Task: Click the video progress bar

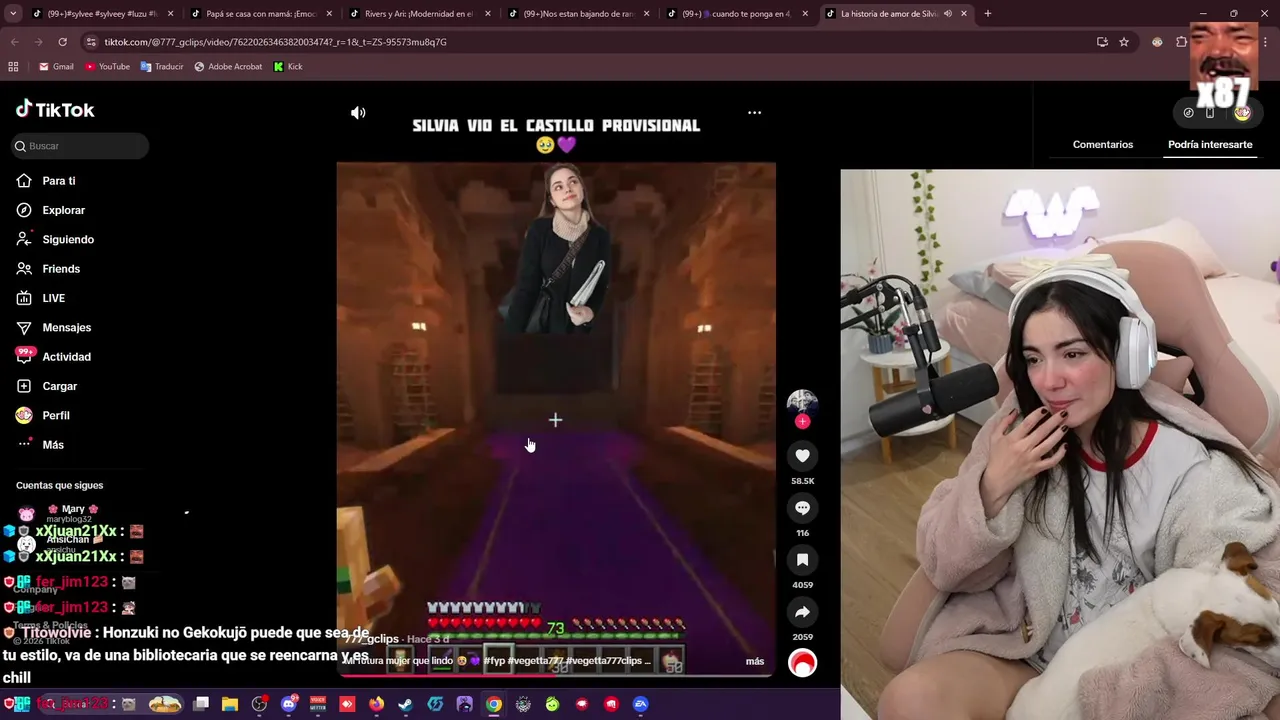Action: 556,675
